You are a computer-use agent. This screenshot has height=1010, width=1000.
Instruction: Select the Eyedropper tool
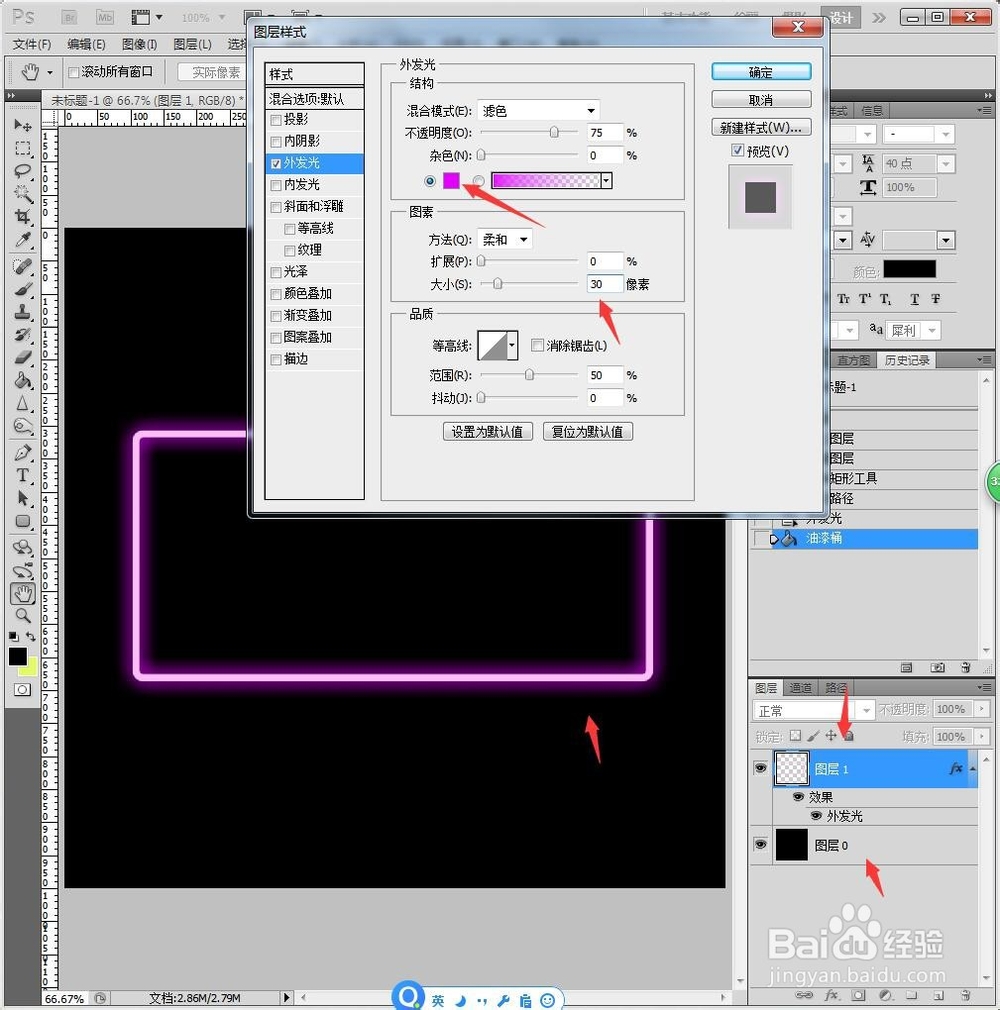click(23, 240)
